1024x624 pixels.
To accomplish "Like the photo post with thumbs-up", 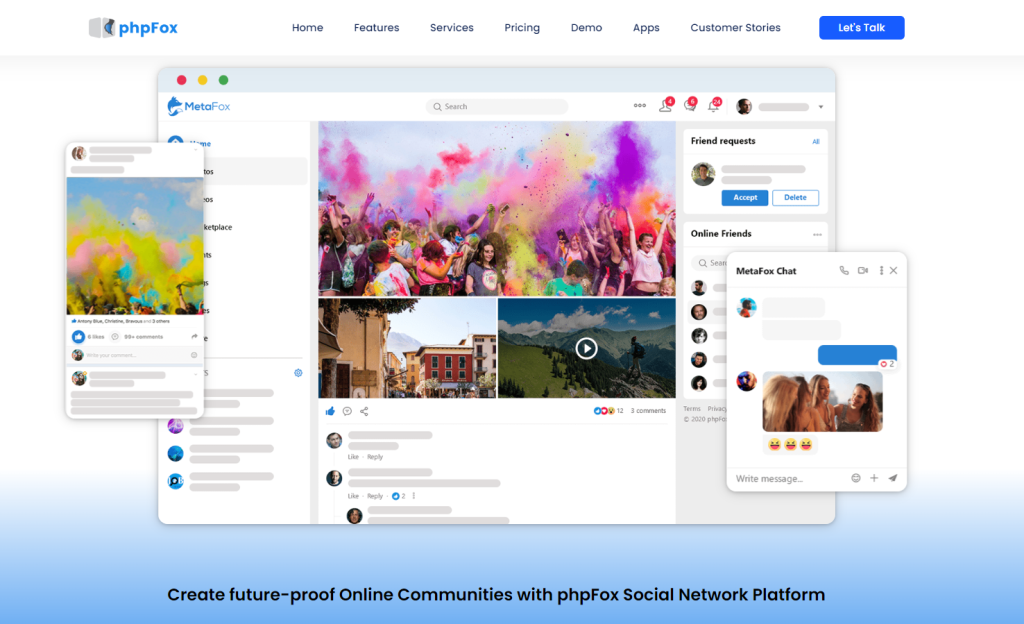I will 330,411.
